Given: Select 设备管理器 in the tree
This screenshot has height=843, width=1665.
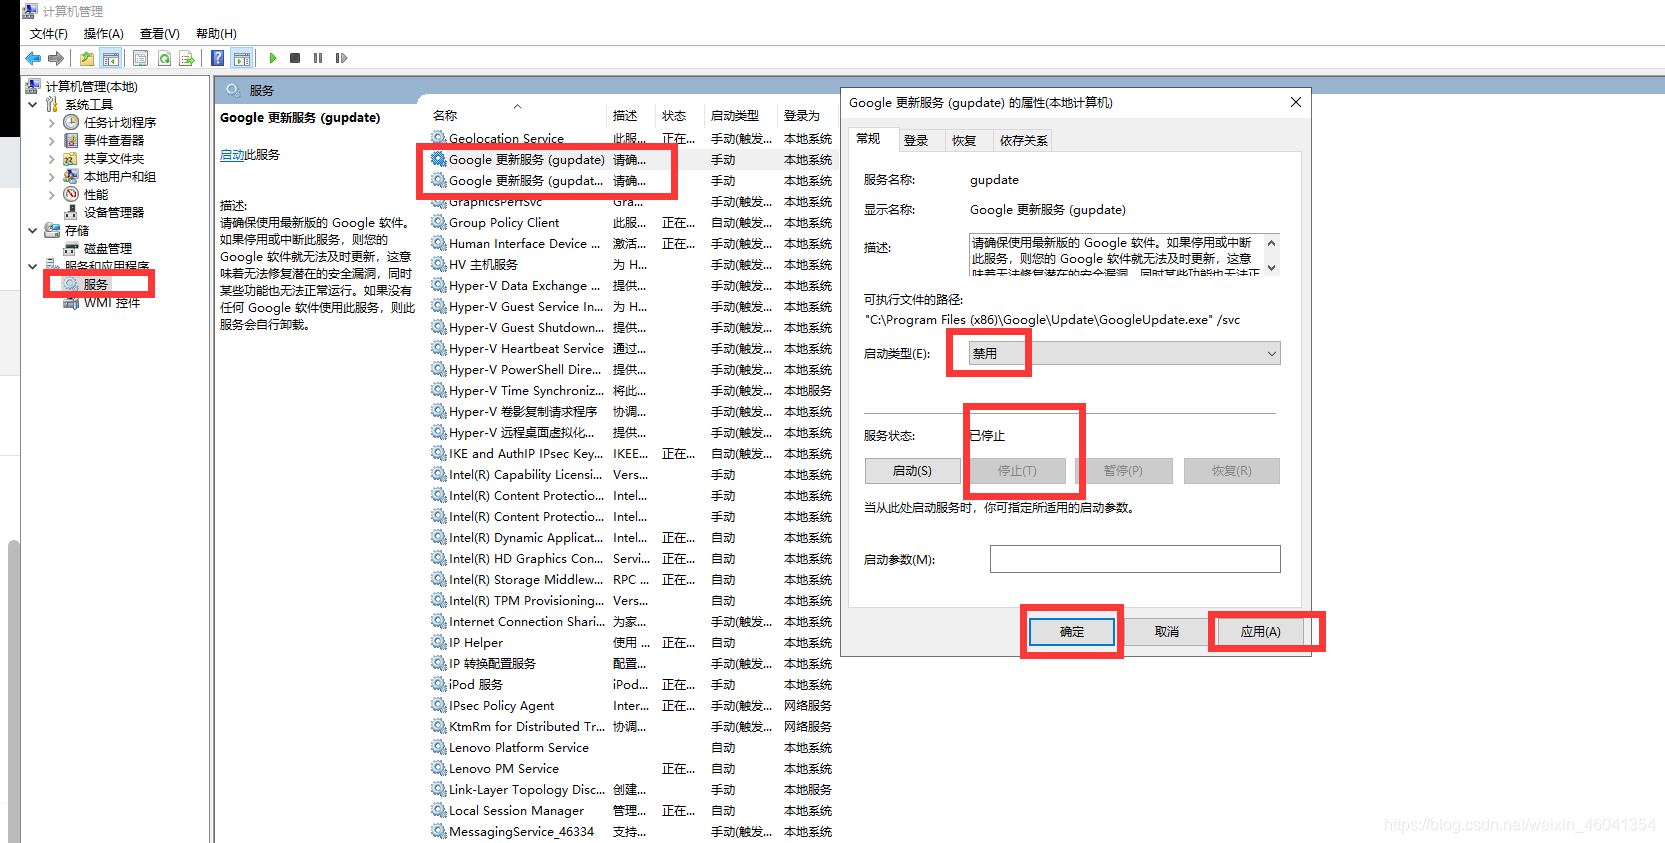Looking at the screenshot, I should click(x=114, y=212).
